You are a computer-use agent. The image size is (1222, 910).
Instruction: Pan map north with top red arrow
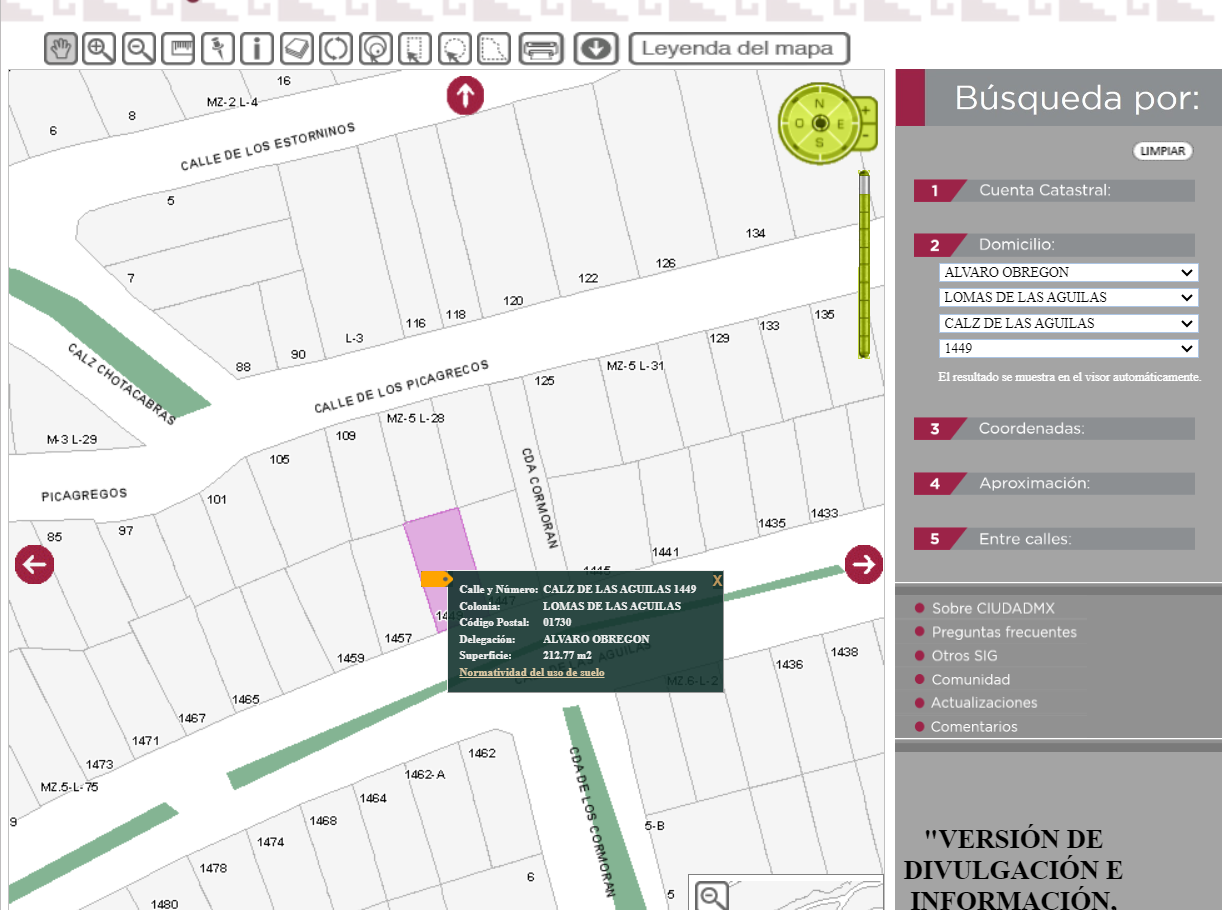point(465,96)
